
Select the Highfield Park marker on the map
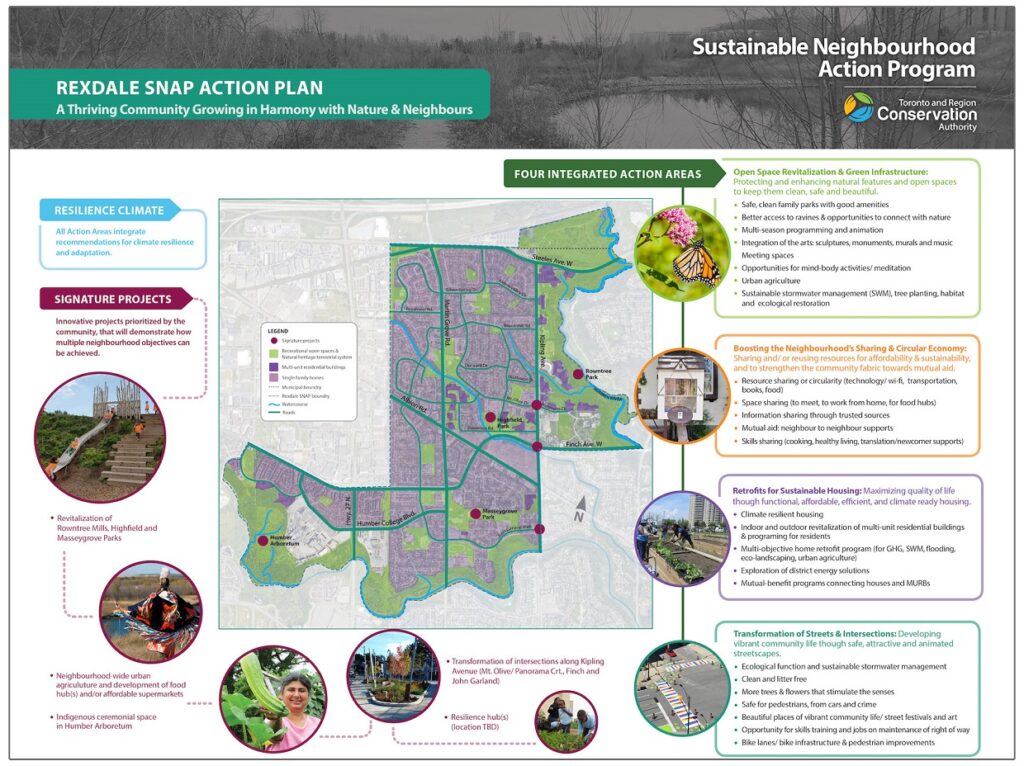pos(490,417)
